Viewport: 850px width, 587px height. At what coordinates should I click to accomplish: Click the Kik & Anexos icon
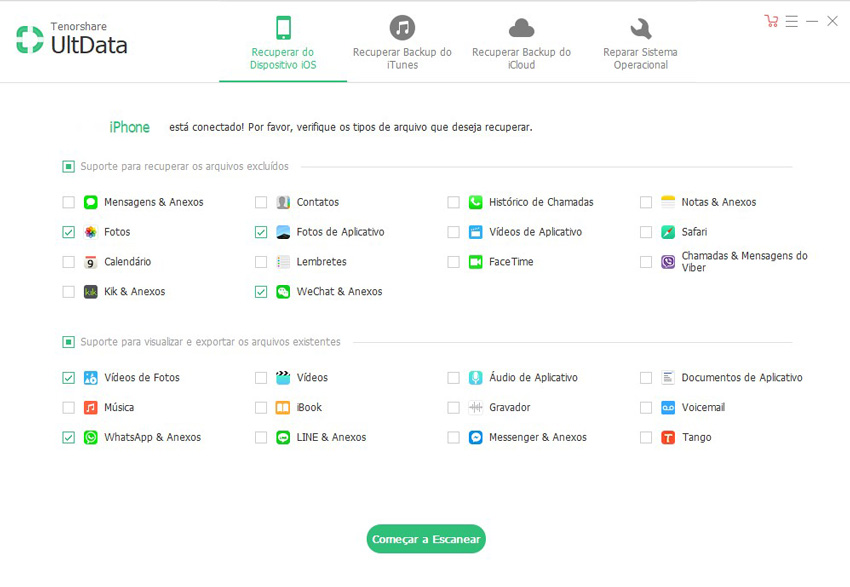tap(91, 292)
